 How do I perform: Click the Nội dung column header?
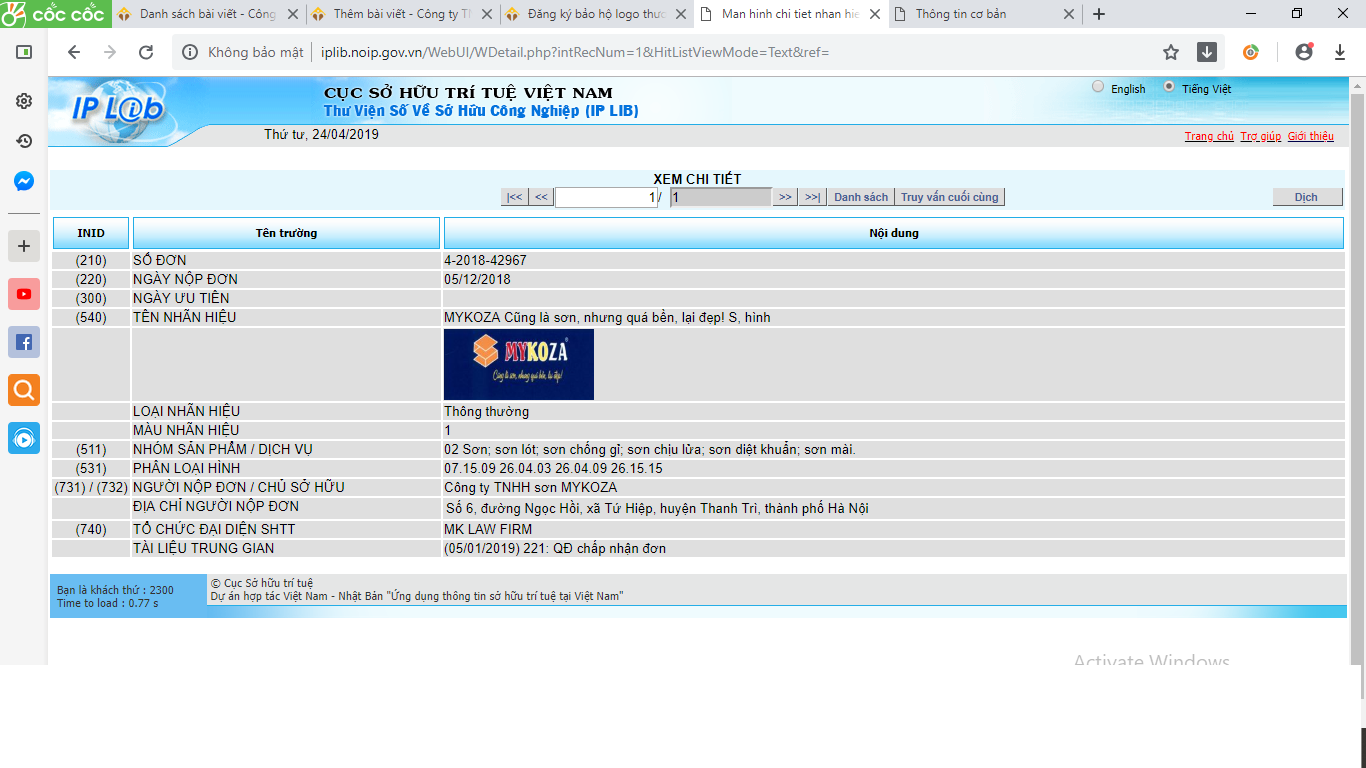click(894, 233)
